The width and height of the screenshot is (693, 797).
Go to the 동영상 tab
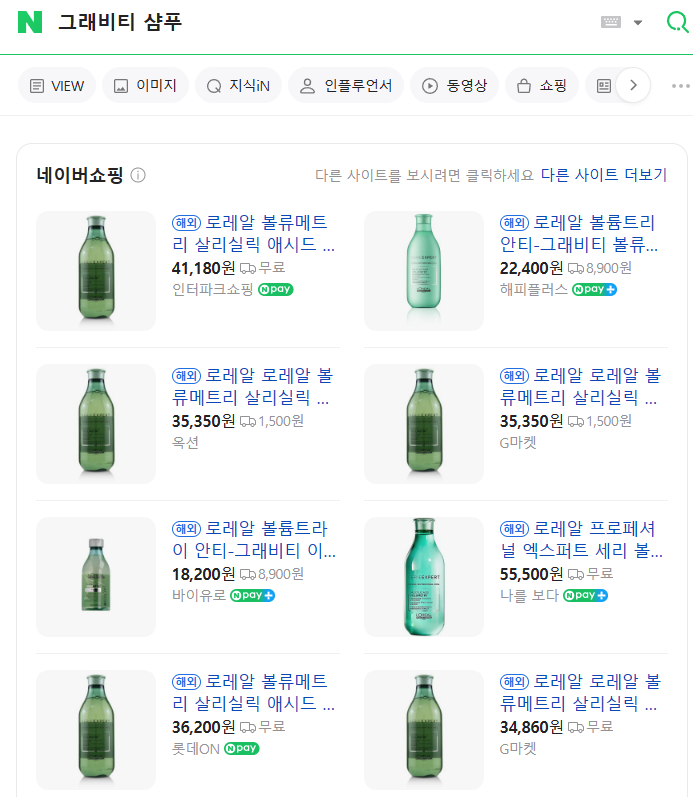click(456, 86)
